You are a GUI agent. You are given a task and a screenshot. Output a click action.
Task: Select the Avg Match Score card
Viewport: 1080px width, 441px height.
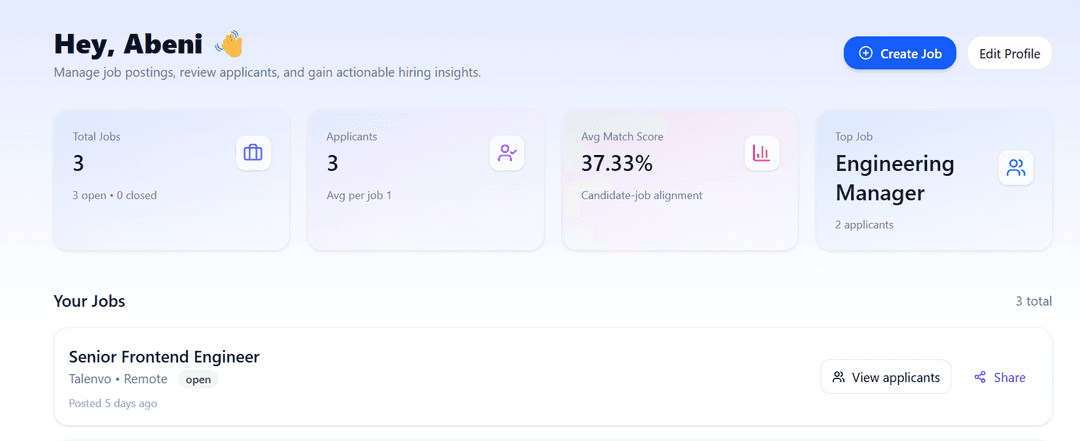click(680, 180)
